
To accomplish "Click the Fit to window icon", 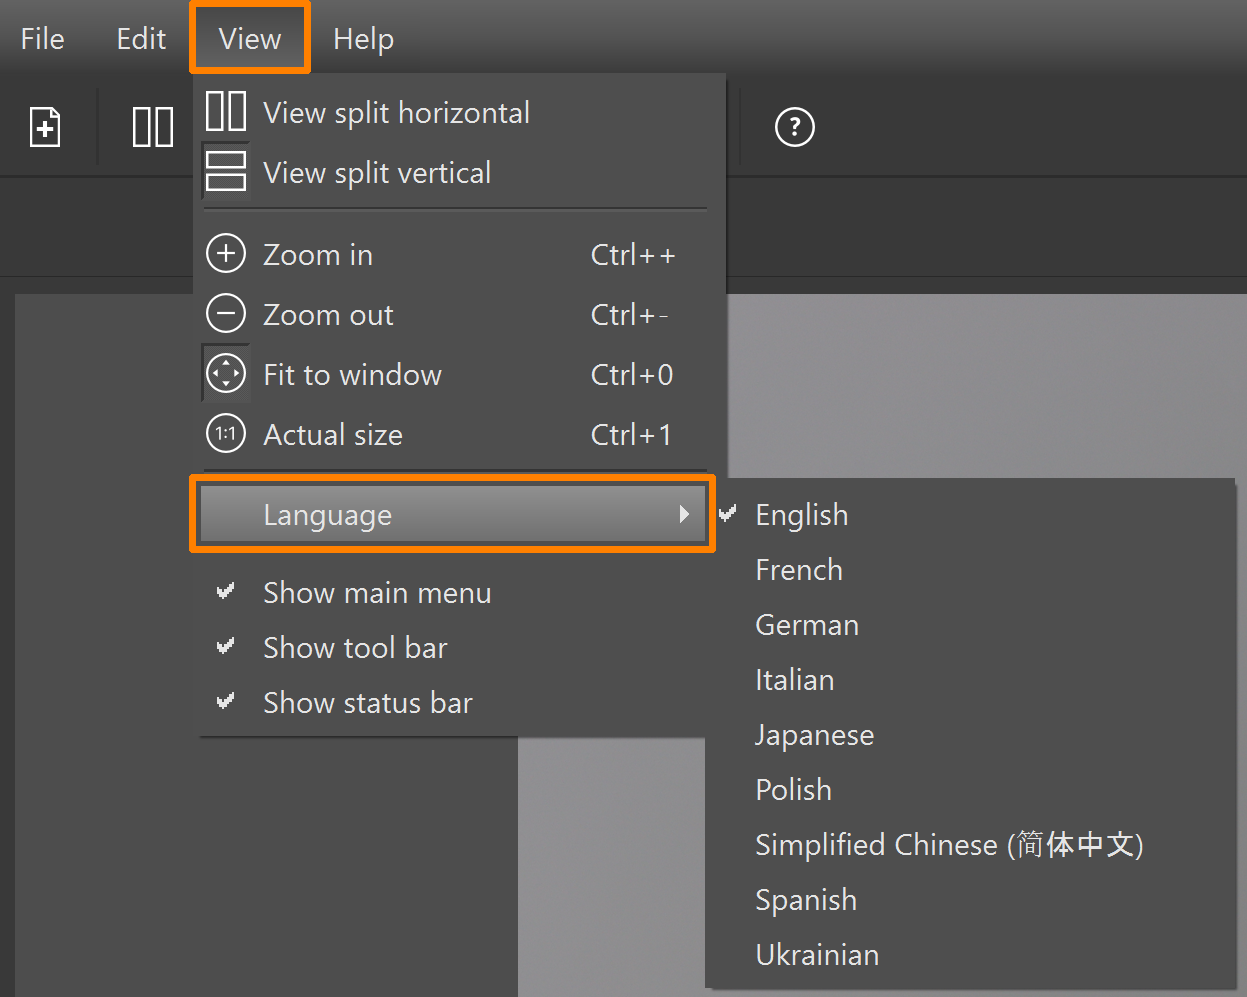I will pos(226,374).
